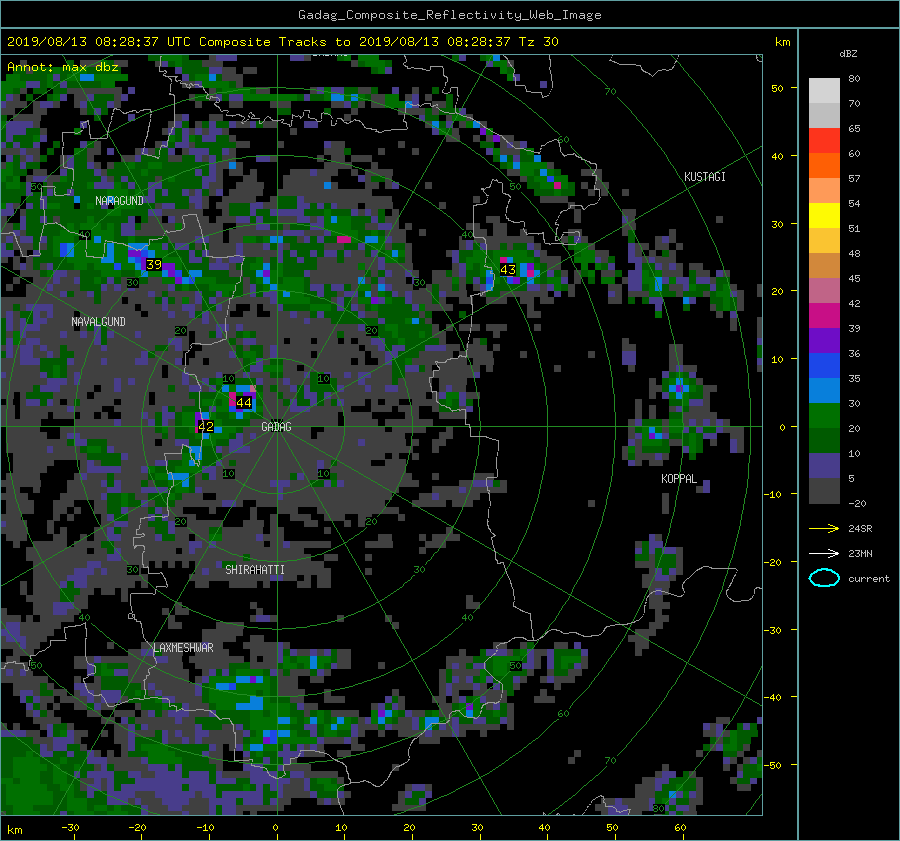Viewport: 900px width, 841px height.
Task: Click the '23MN' legend label
Action: coord(860,553)
